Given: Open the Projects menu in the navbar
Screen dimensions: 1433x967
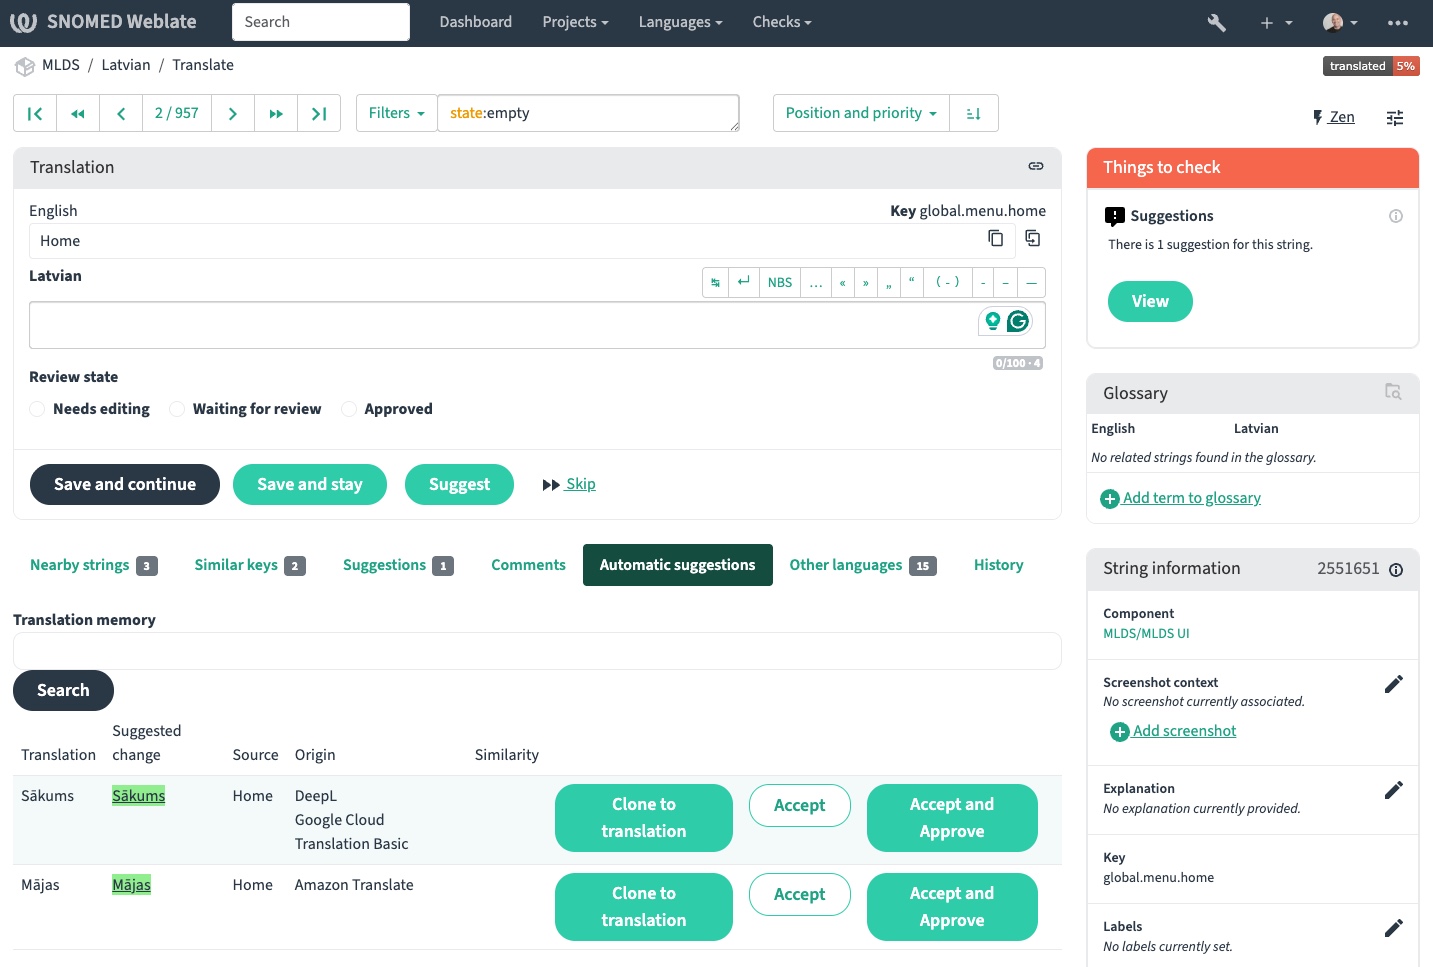Looking at the screenshot, I should pos(575,22).
